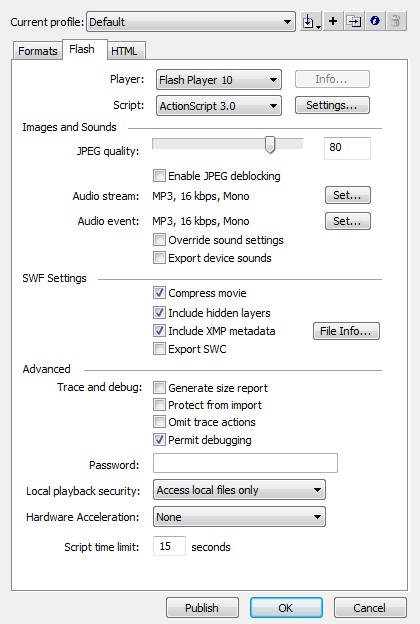The height and width of the screenshot is (624, 420).
Task: Open the Current profile dropdown
Action: tap(191, 21)
